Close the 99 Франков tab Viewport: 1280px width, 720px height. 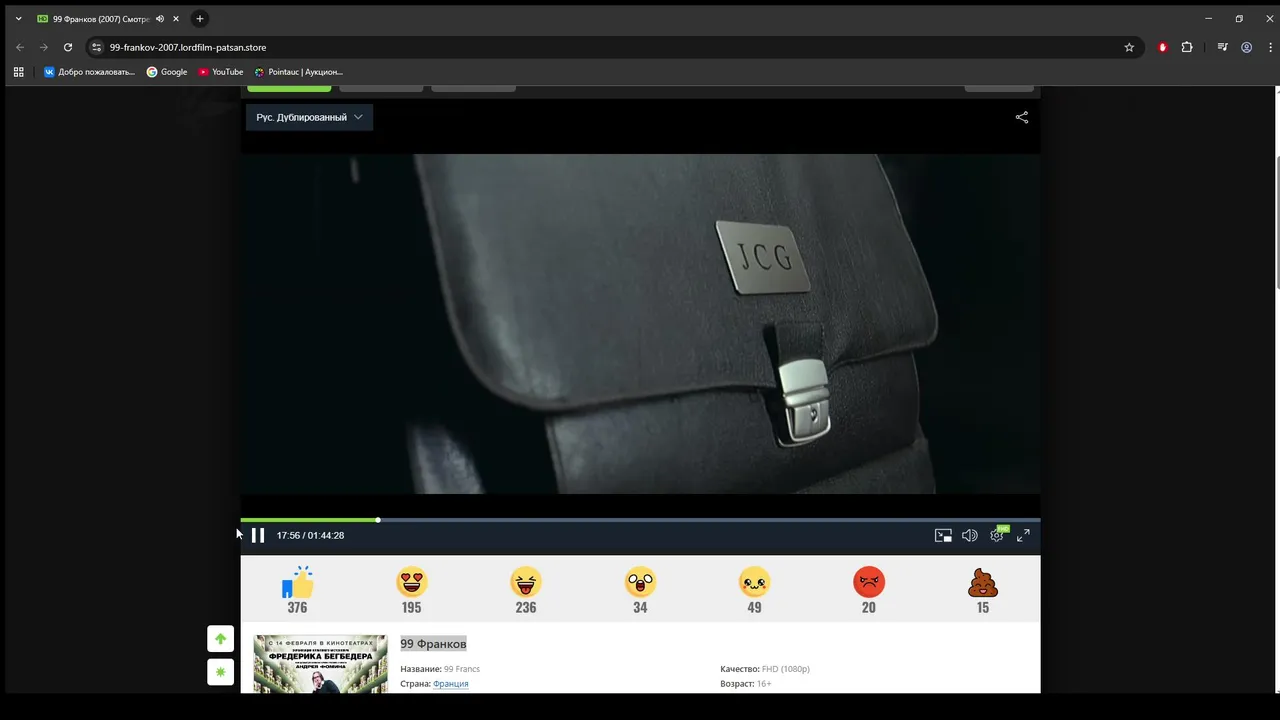coord(178,19)
